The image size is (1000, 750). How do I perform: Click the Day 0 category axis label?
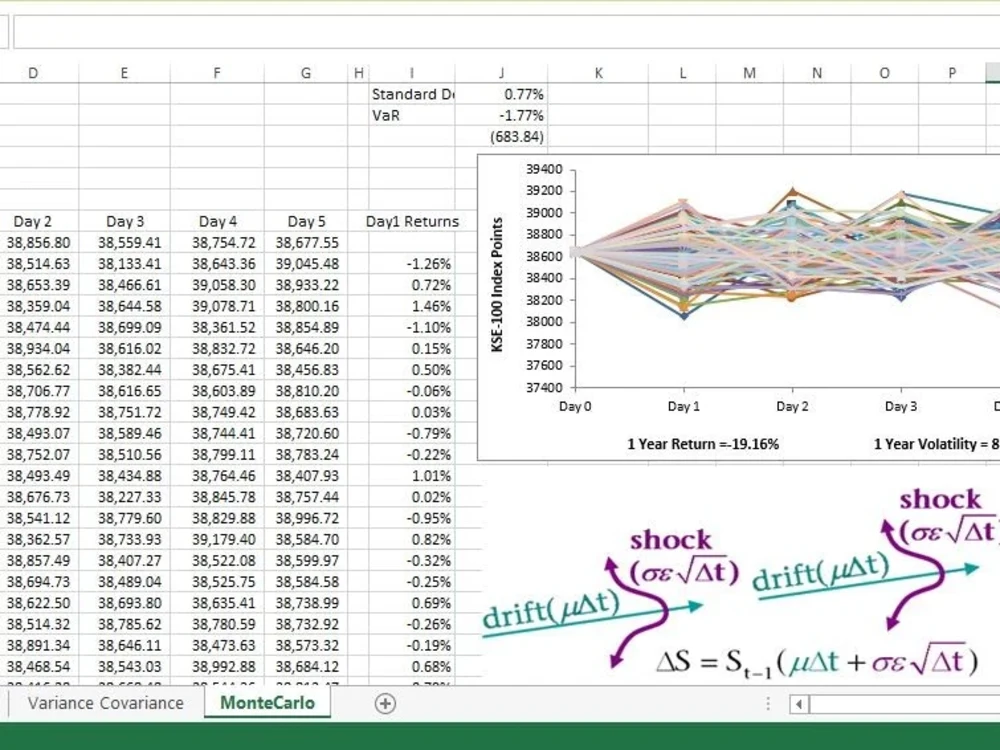pos(575,406)
